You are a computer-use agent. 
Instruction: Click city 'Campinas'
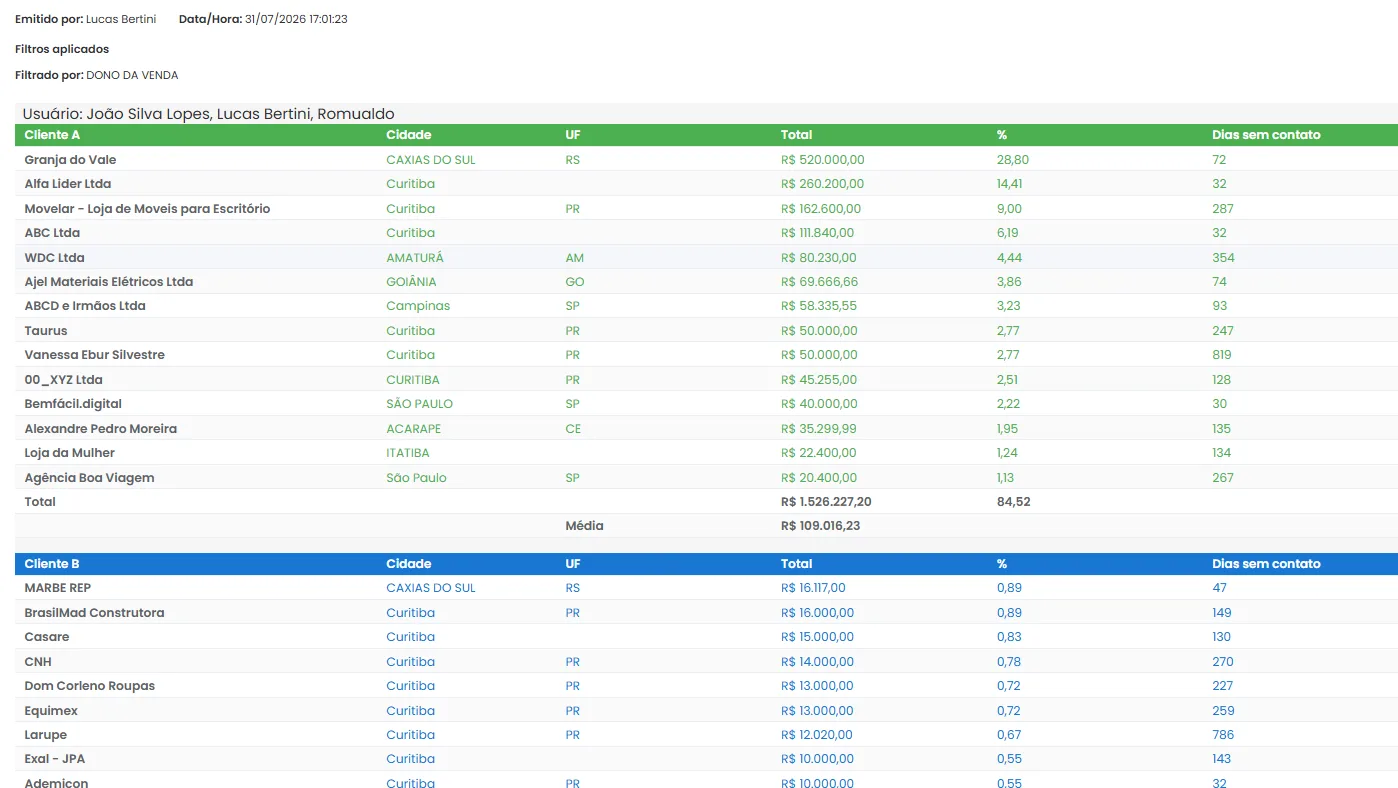(x=419, y=306)
